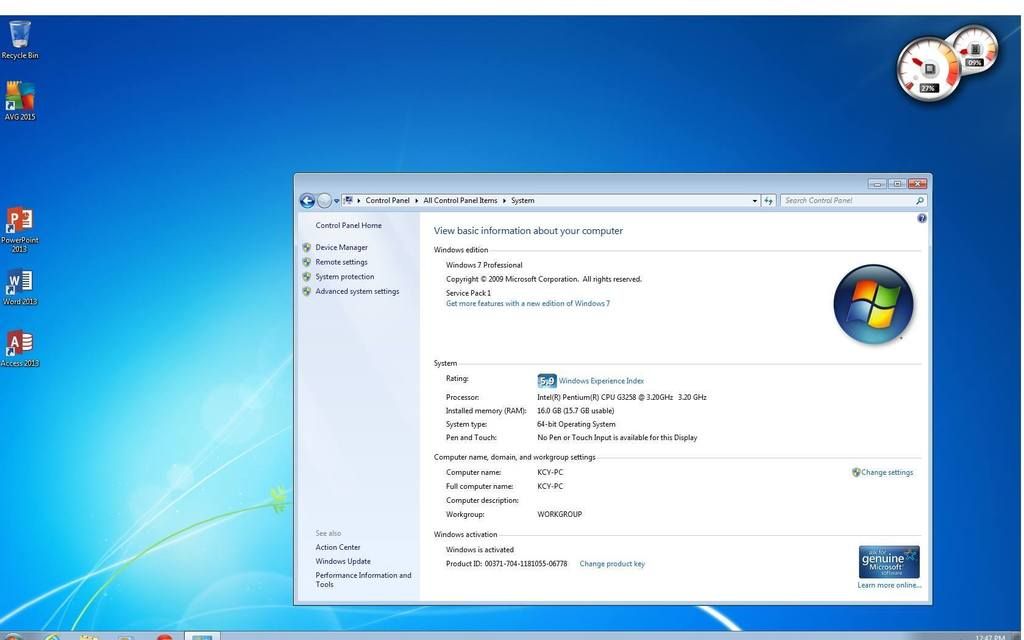This screenshot has width=1024, height=640.
Task: Open Device Manager
Action: [341, 248]
